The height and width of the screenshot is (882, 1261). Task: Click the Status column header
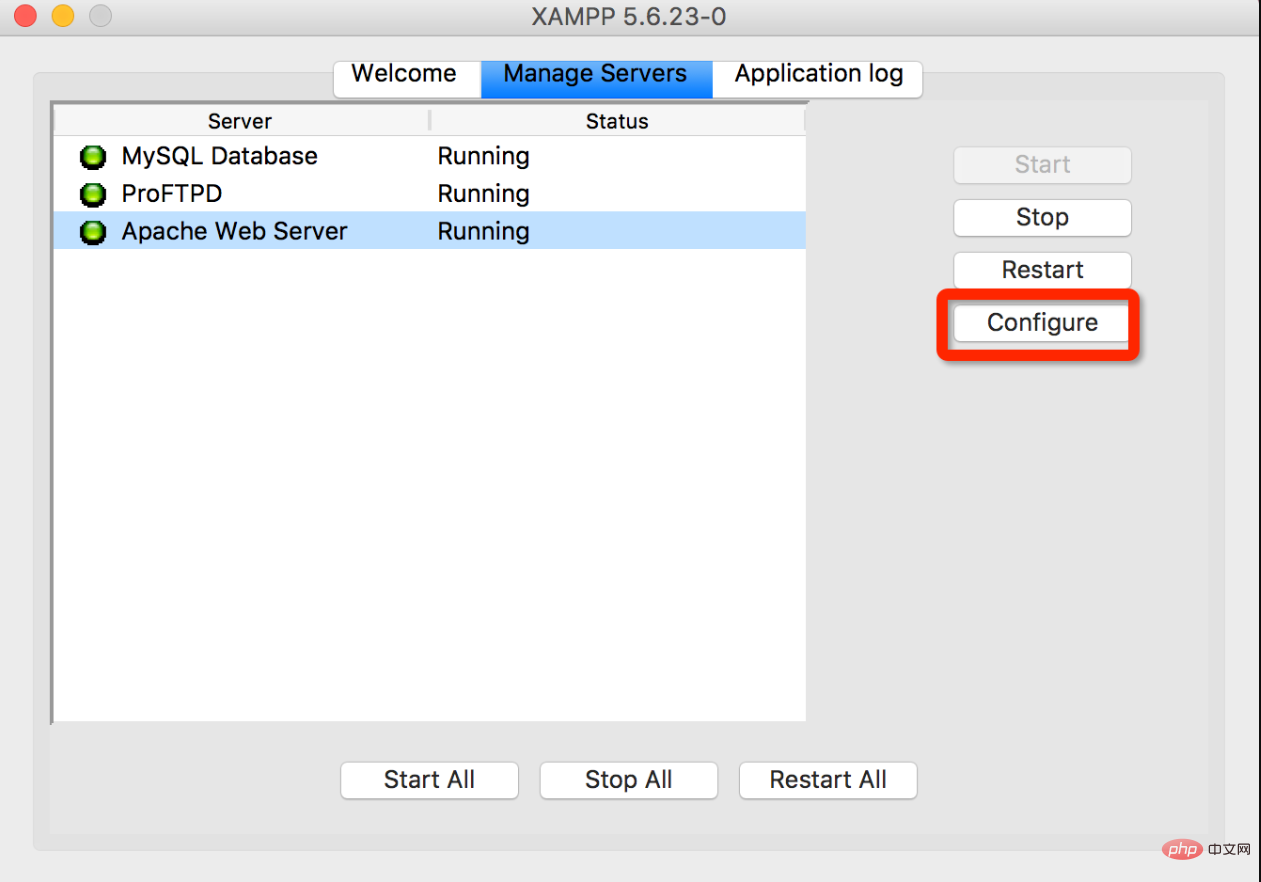(617, 121)
